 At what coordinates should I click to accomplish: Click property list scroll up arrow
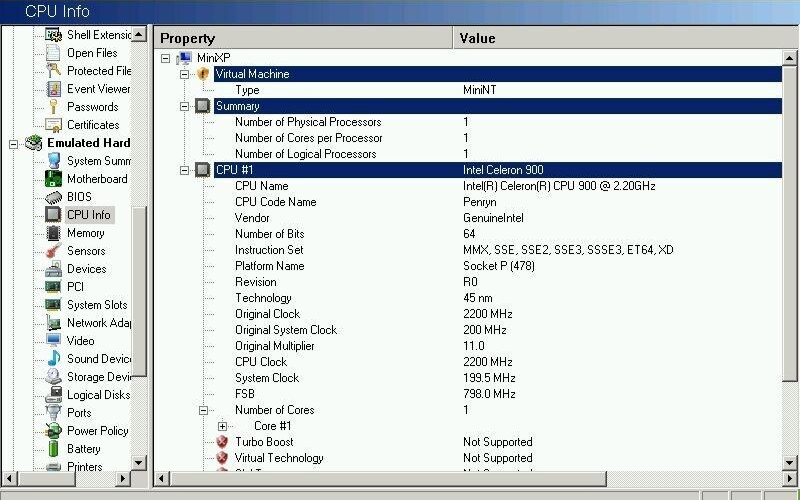pos(790,58)
